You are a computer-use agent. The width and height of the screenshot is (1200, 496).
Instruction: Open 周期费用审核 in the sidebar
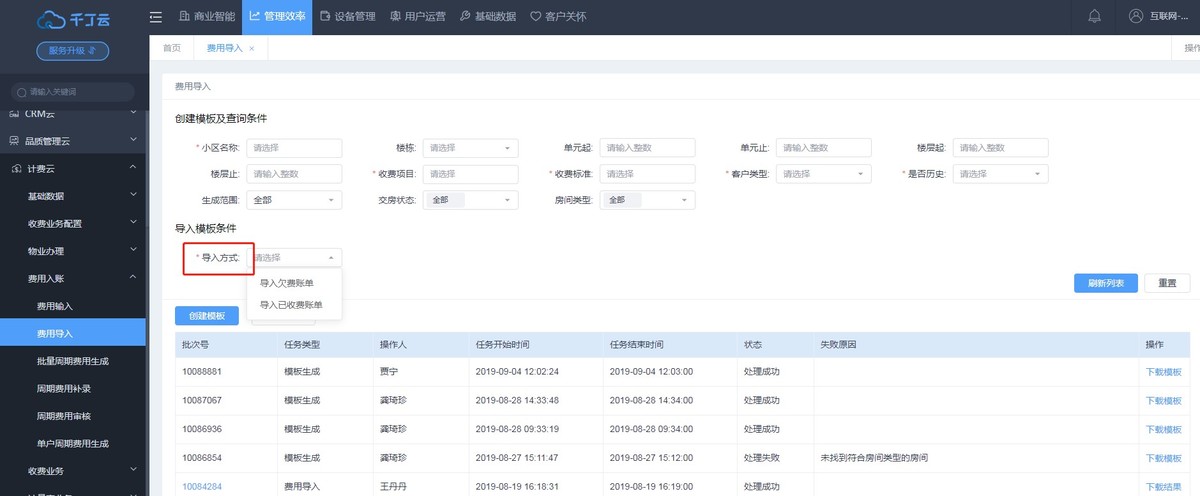click(64, 415)
